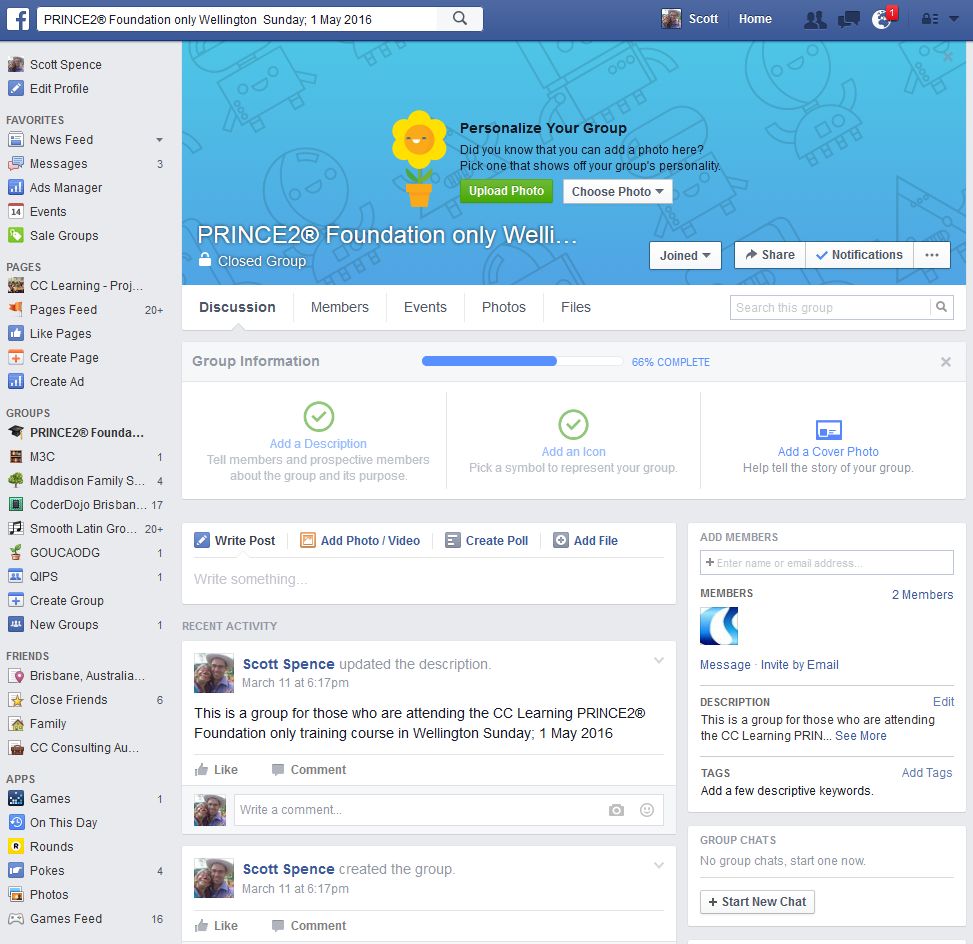Viewport: 973px width, 944px height.
Task: Click the Add Tags link
Action: click(926, 773)
